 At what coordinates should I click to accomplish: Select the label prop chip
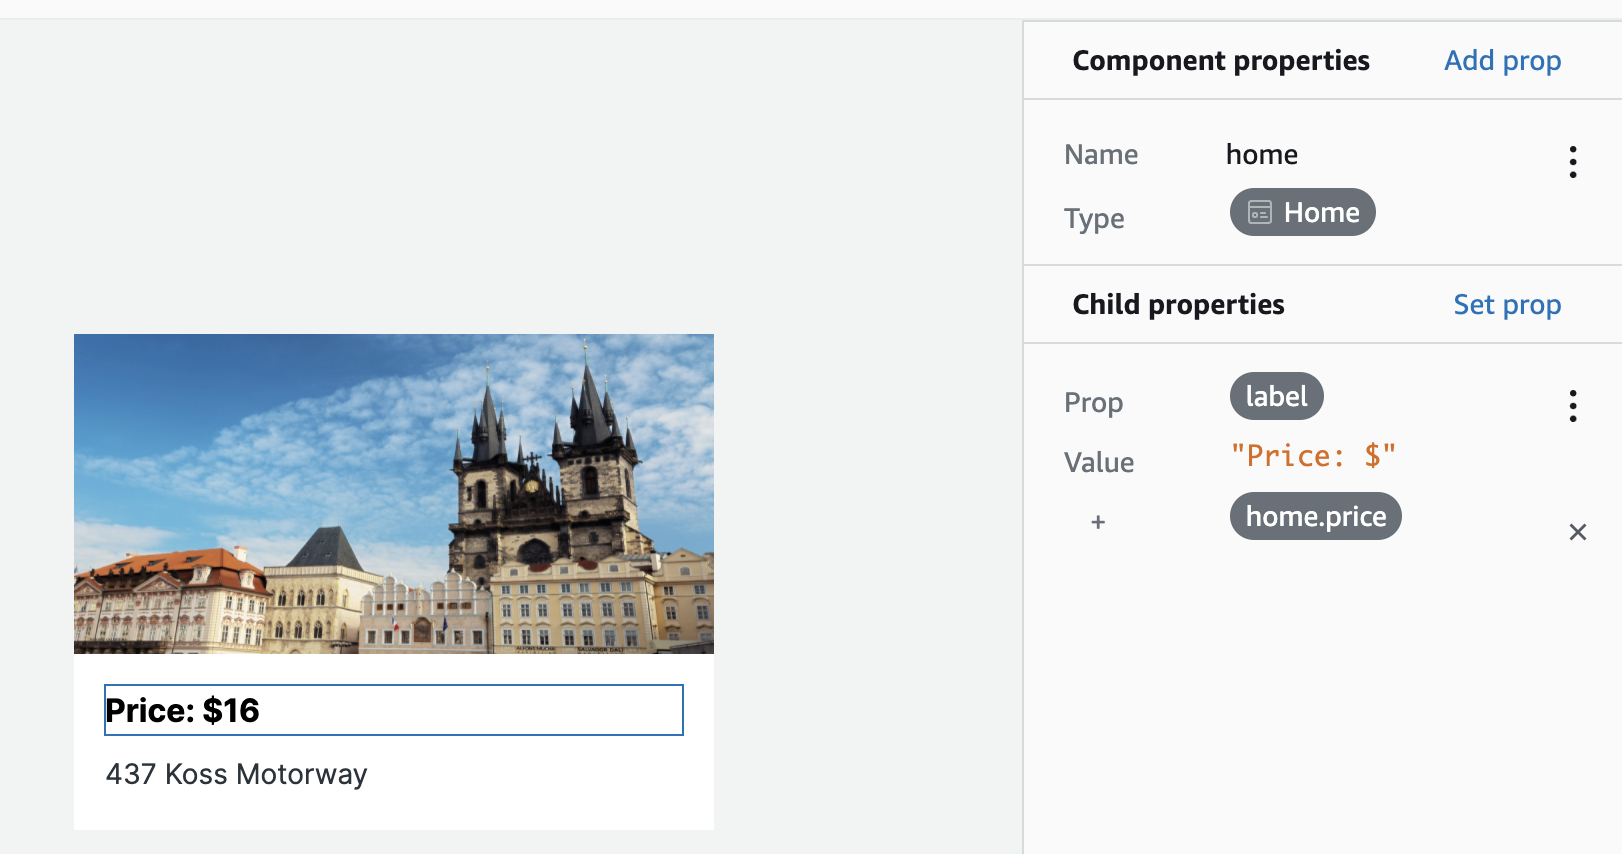[x=1276, y=396]
